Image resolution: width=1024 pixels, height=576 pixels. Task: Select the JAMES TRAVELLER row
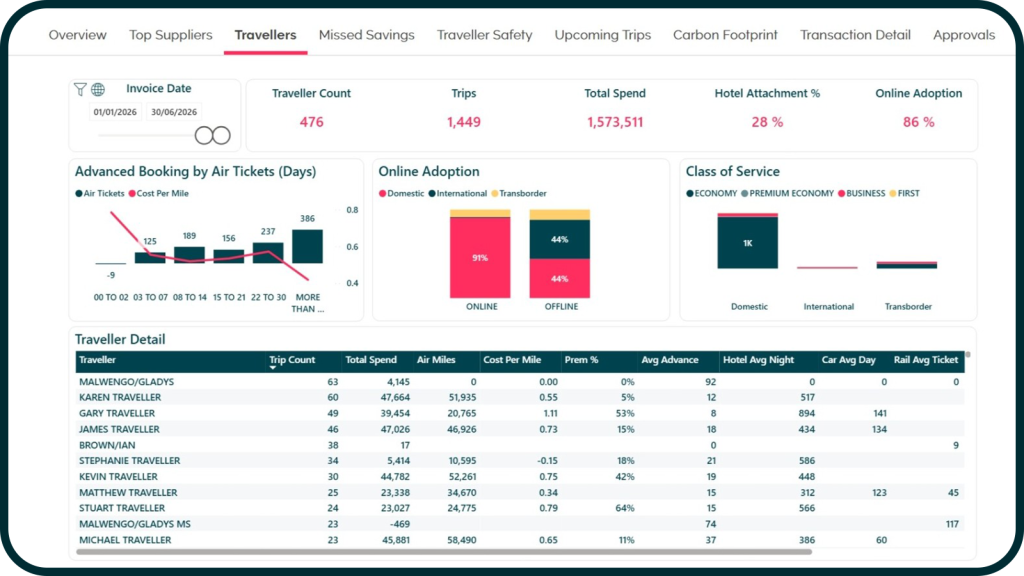(x=520, y=429)
